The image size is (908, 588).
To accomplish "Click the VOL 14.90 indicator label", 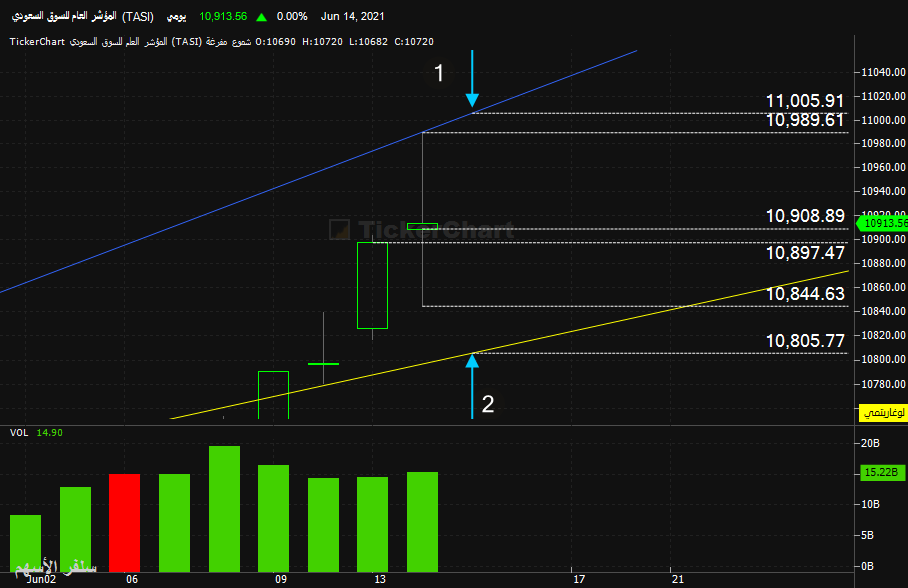I will pos(36,433).
